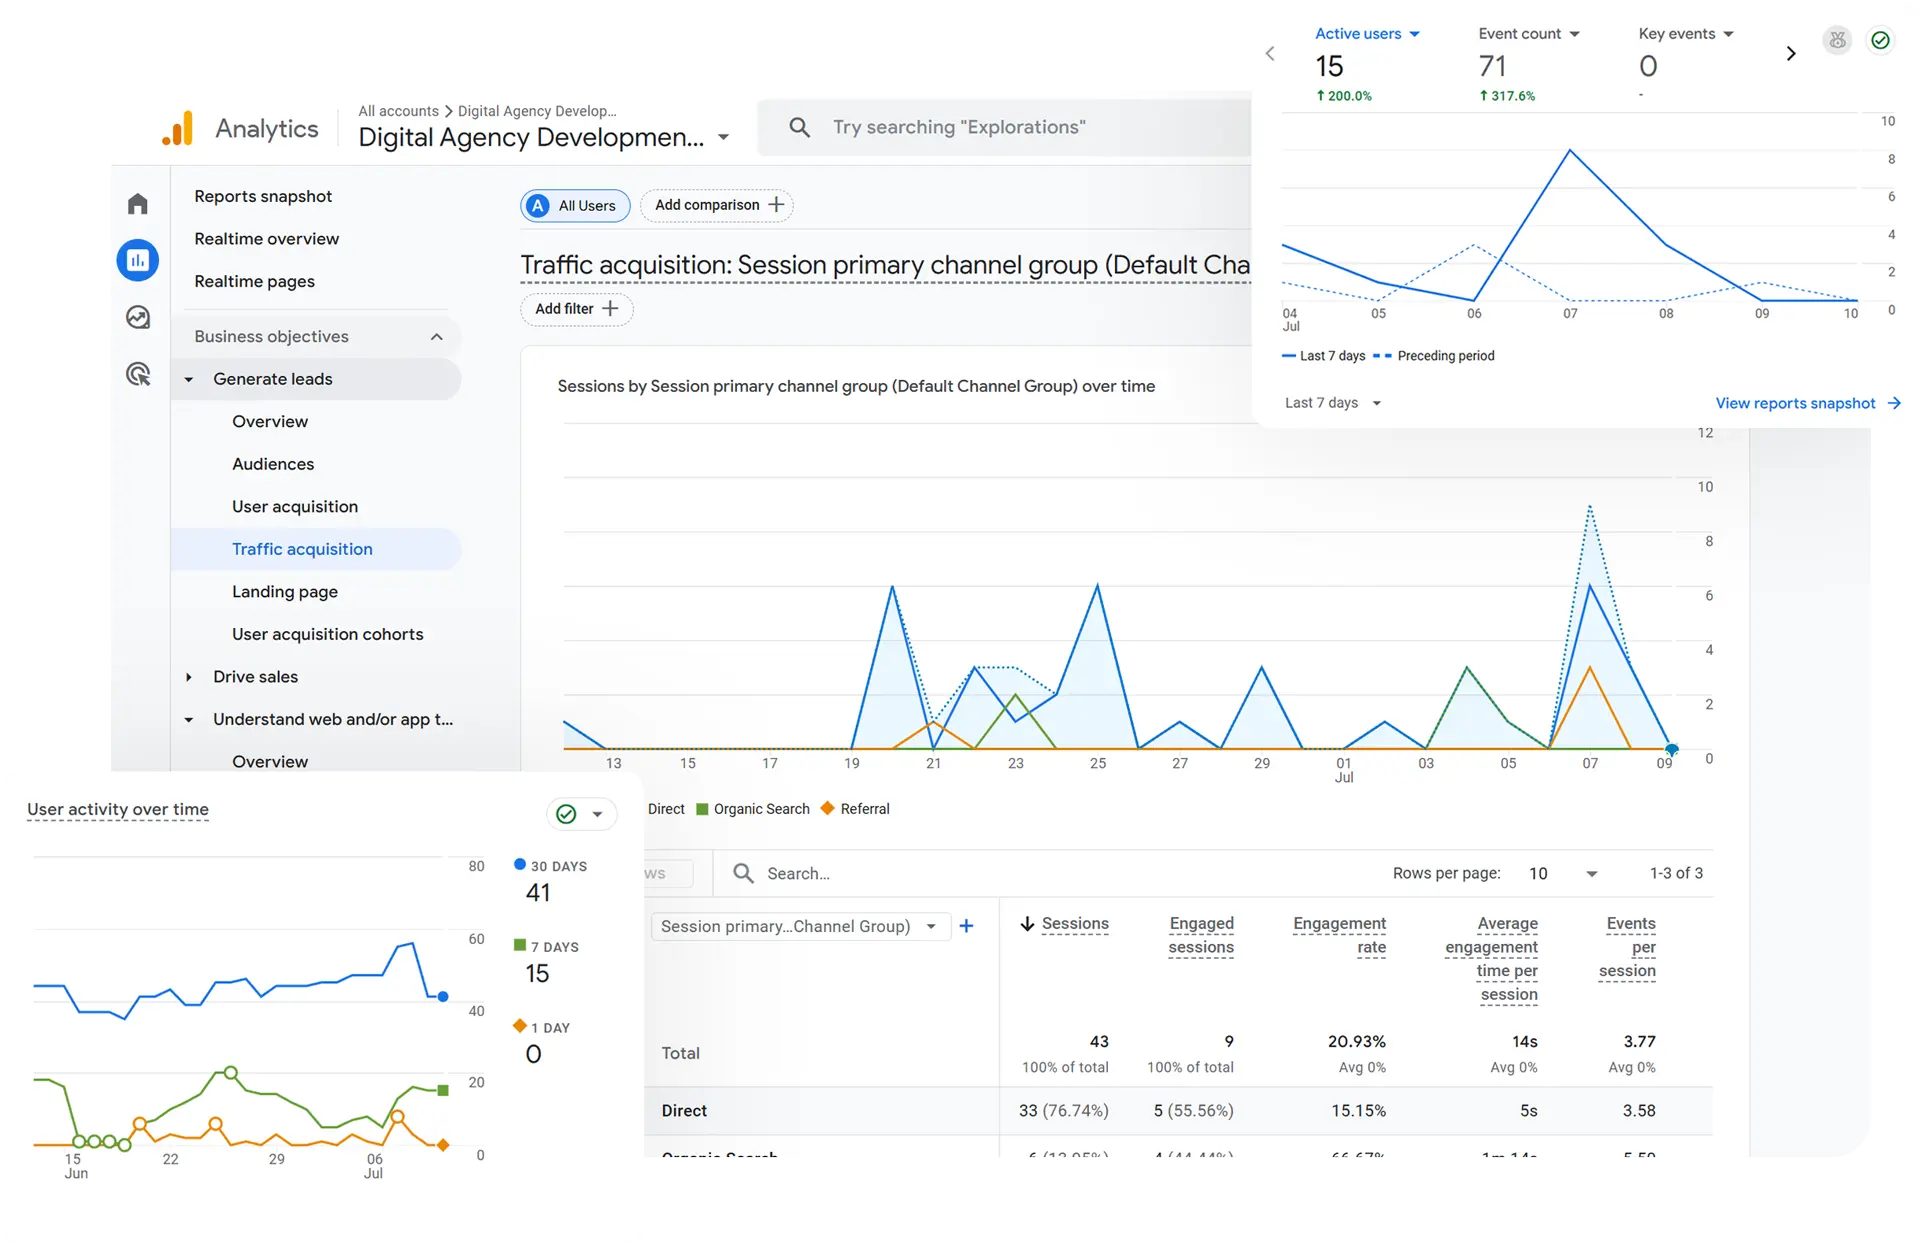Open the Event count metric dropdown
This screenshot has height=1244, width=1920.
pyautogui.click(x=1574, y=34)
